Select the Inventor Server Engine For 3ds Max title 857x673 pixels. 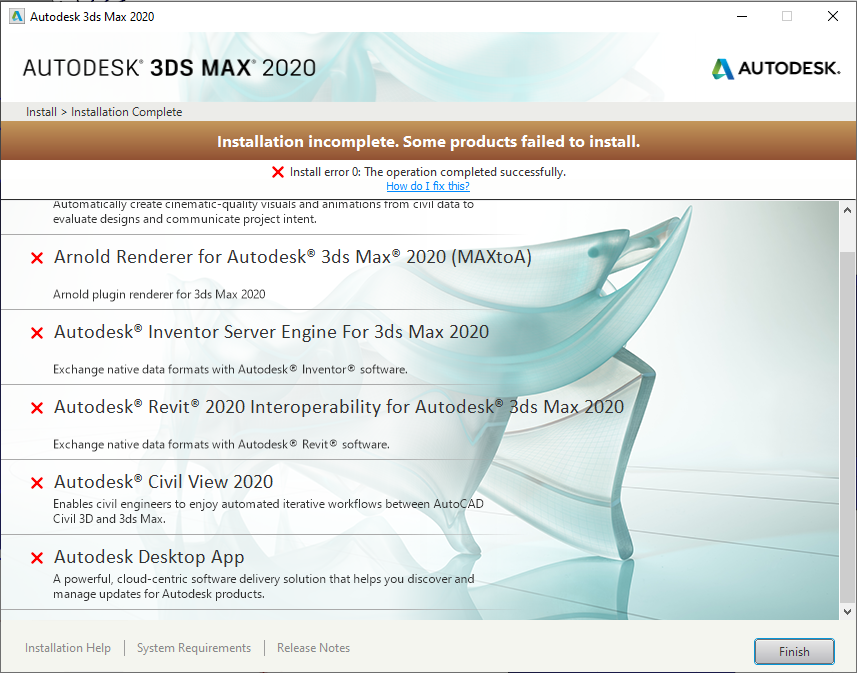[271, 332]
